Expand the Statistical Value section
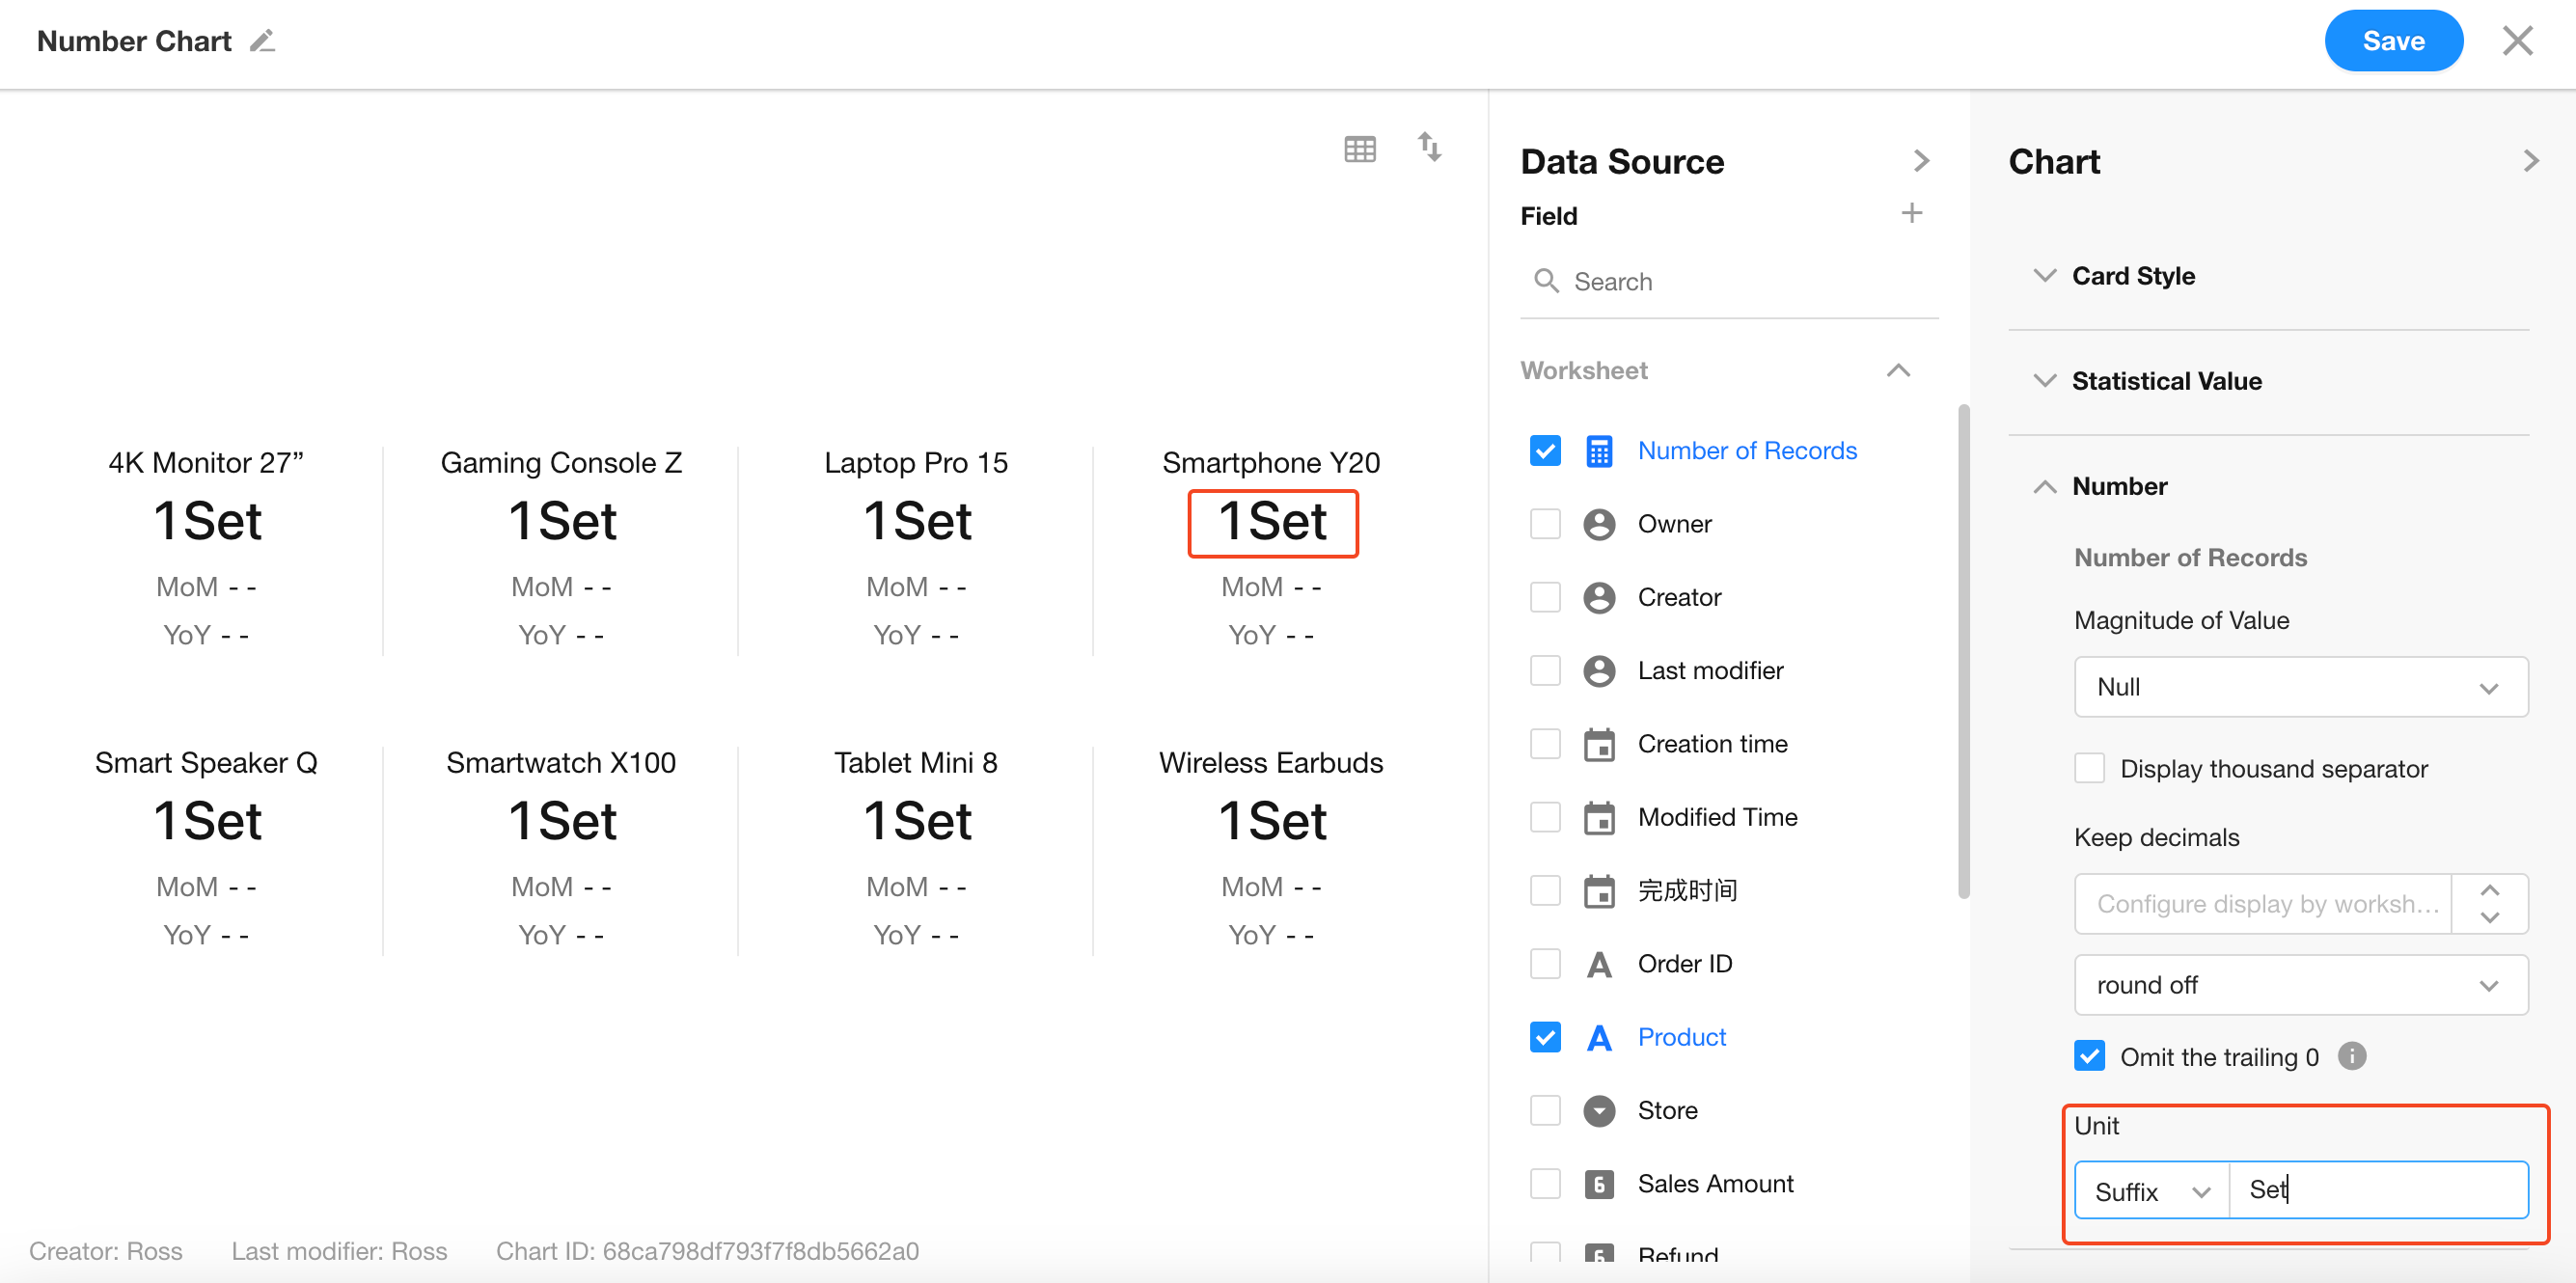 [2165, 381]
